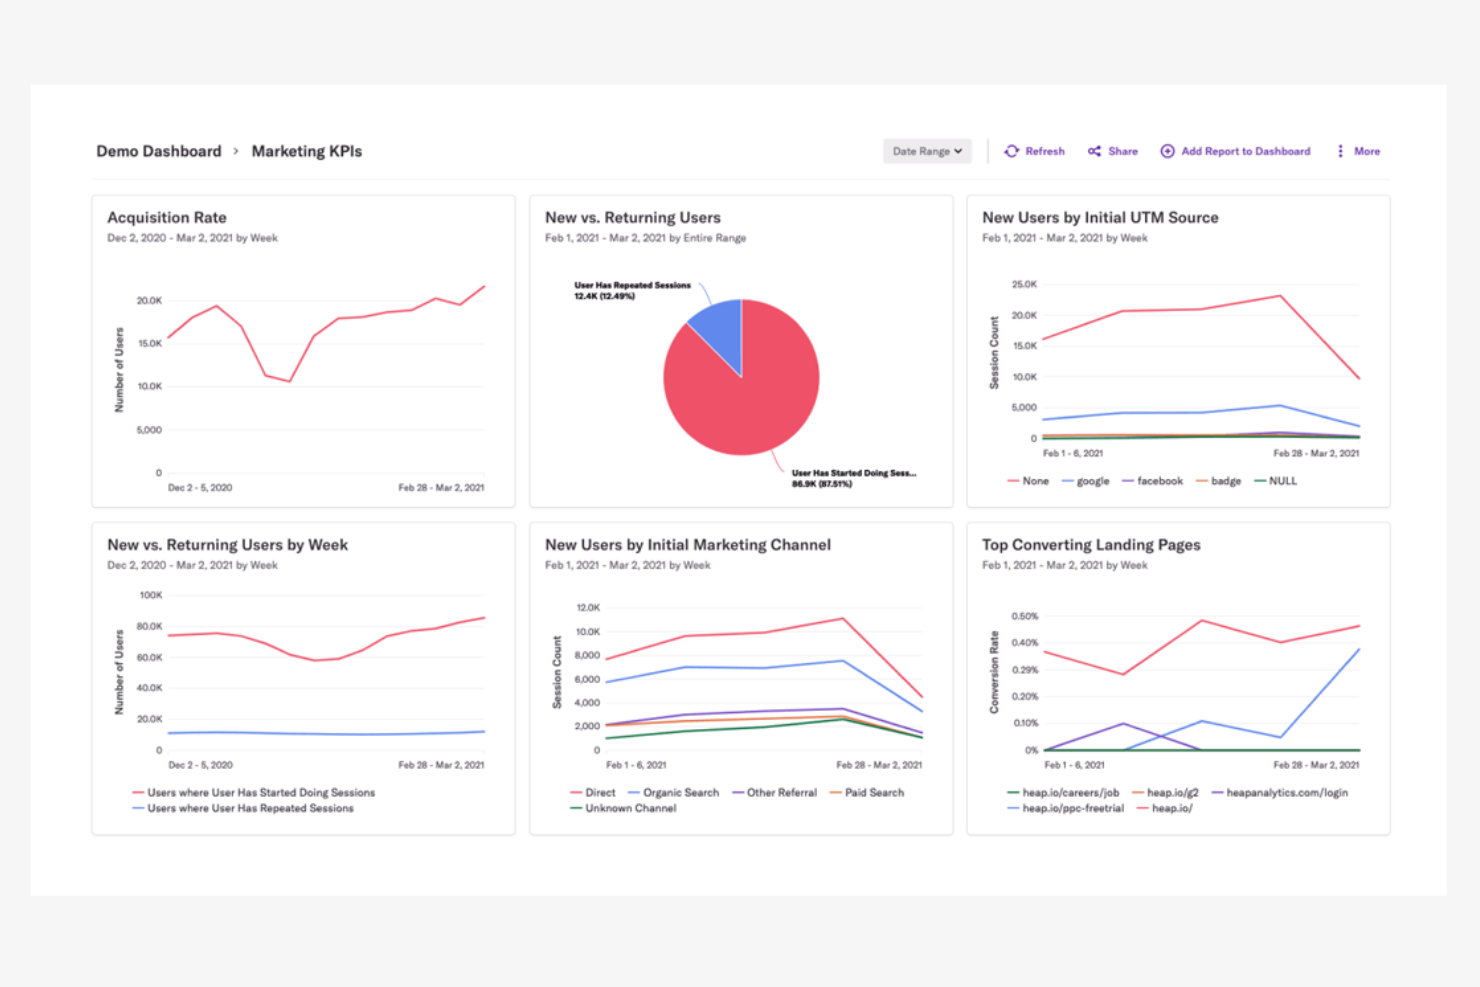The height and width of the screenshot is (987, 1480).
Task: Open New vs. Returning Users report title
Action: coord(633,217)
